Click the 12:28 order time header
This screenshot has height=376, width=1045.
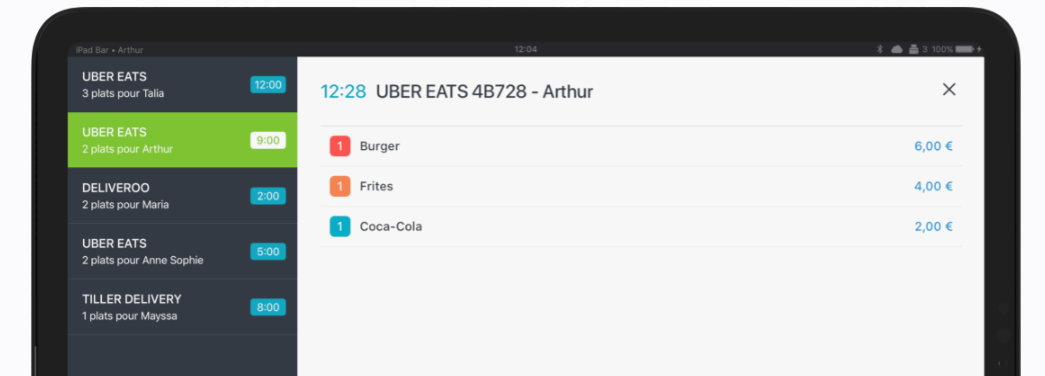(343, 91)
